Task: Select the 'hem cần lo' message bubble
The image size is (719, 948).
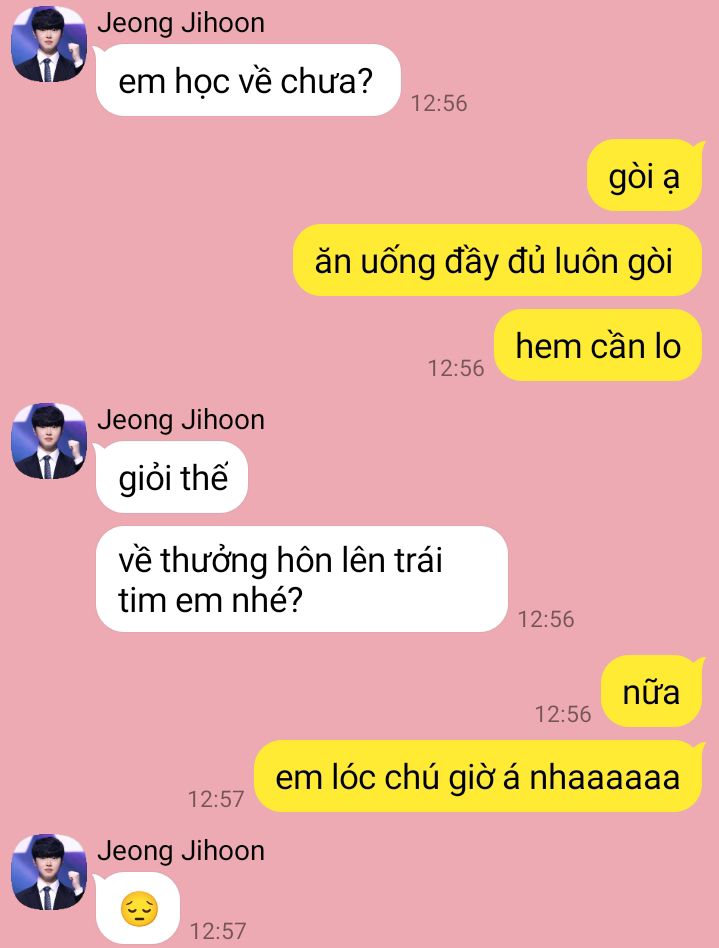Action: [598, 345]
